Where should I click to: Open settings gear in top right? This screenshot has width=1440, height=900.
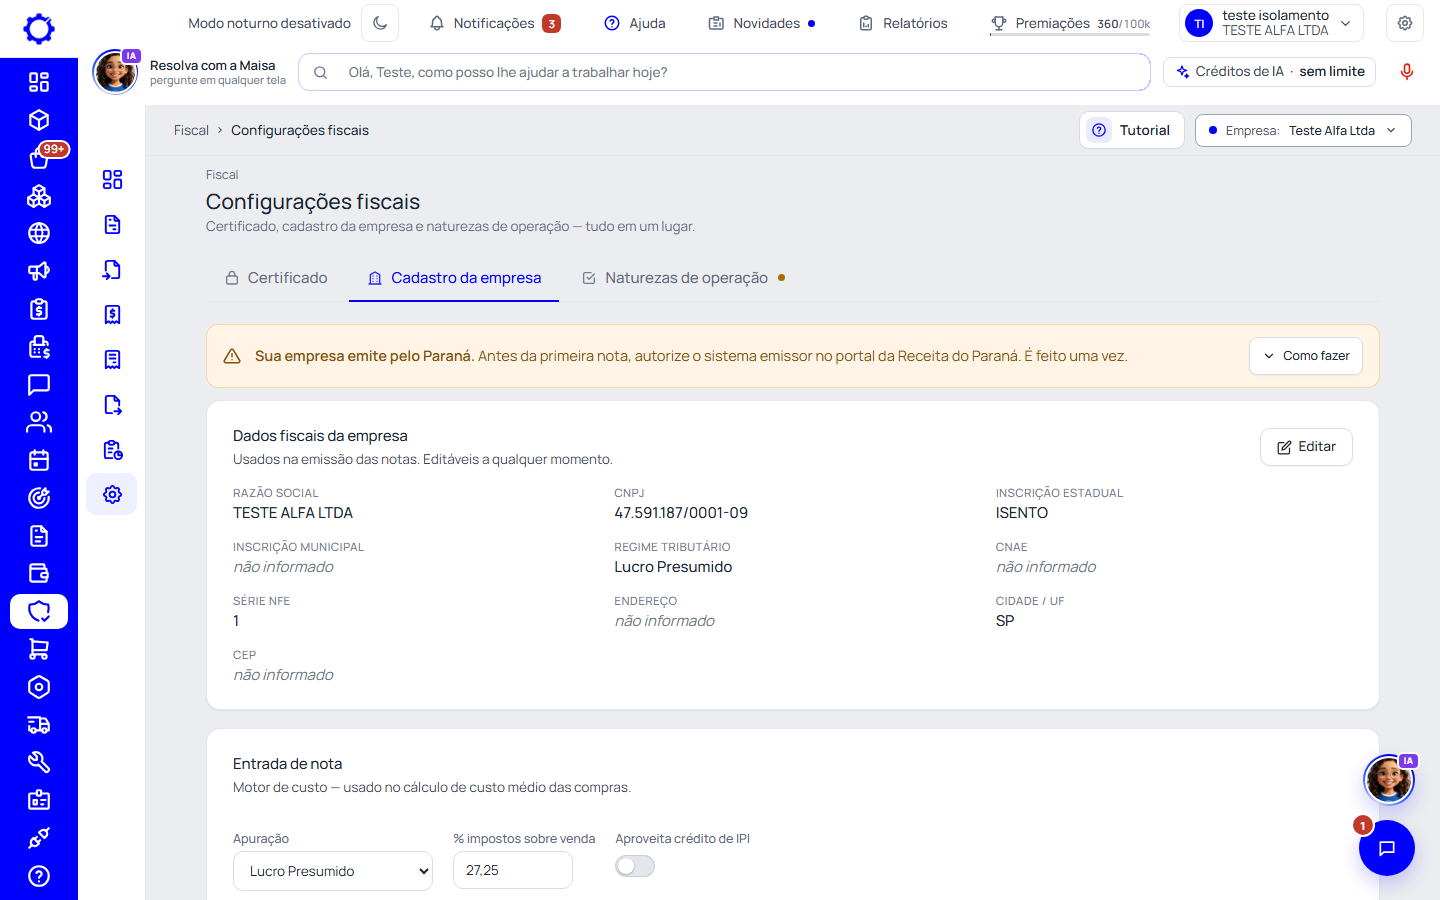point(1405,23)
